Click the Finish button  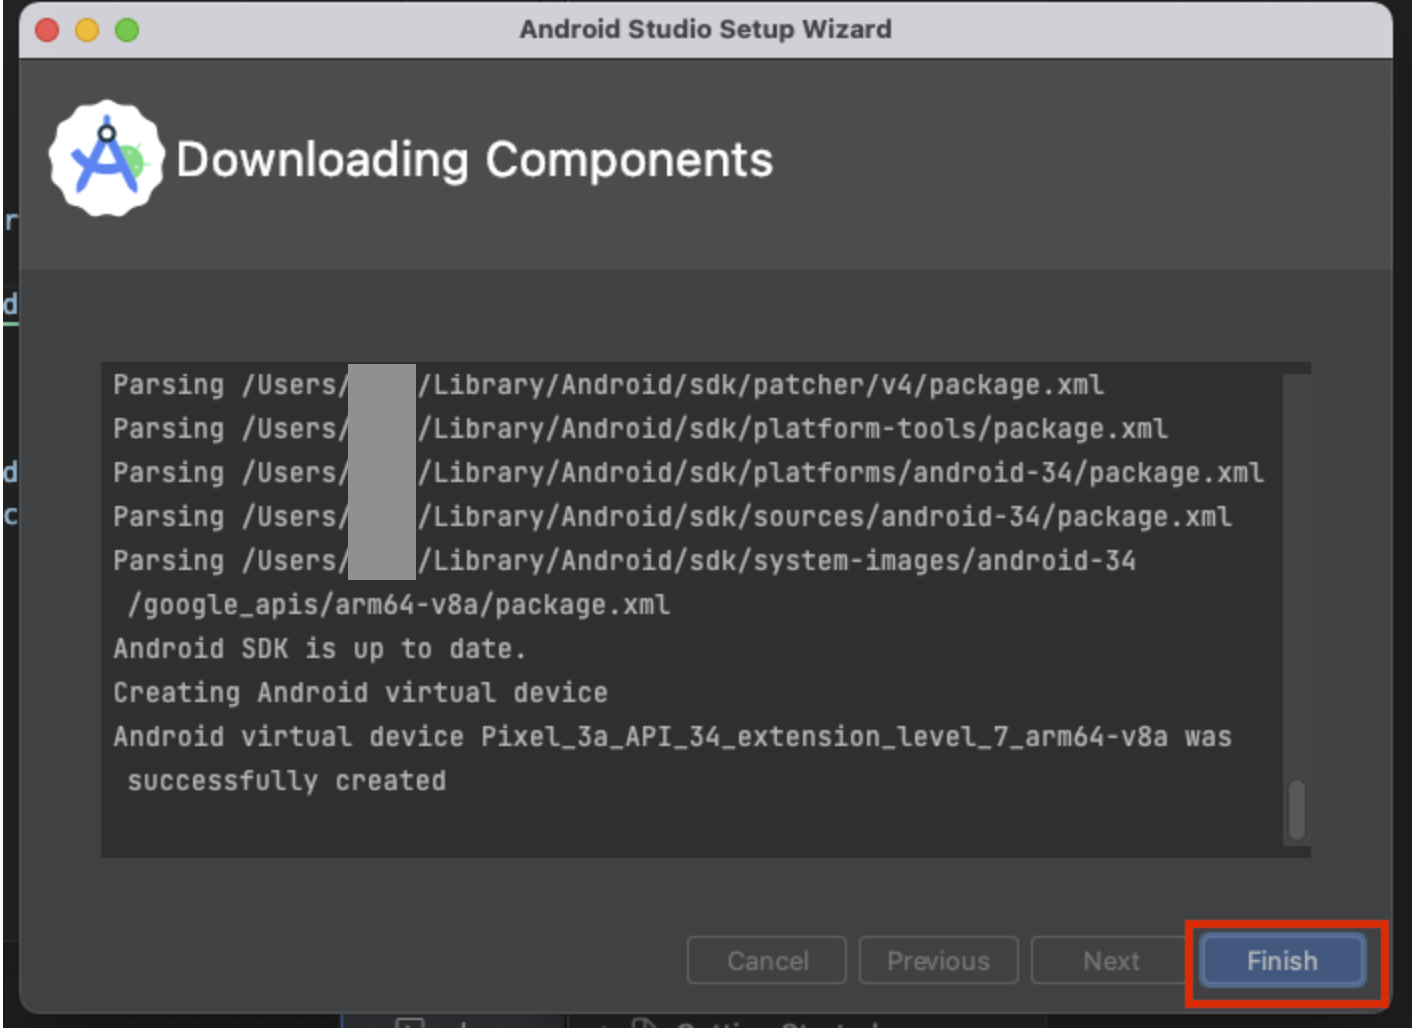click(1282, 961)
